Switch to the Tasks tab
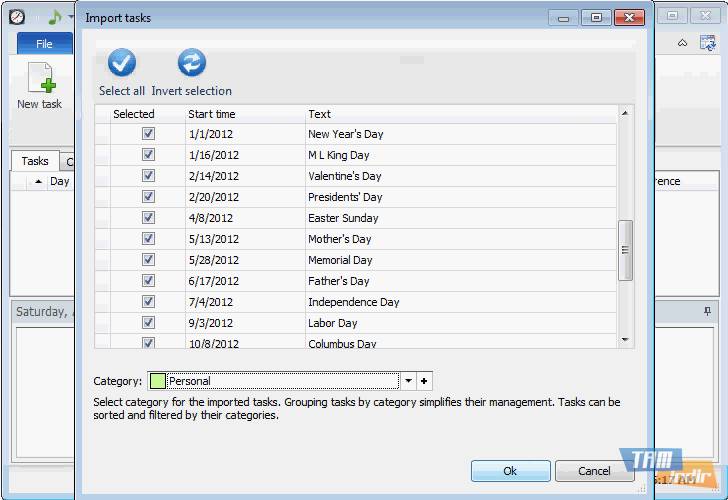The image size is (728, 500). pos(35,161)
